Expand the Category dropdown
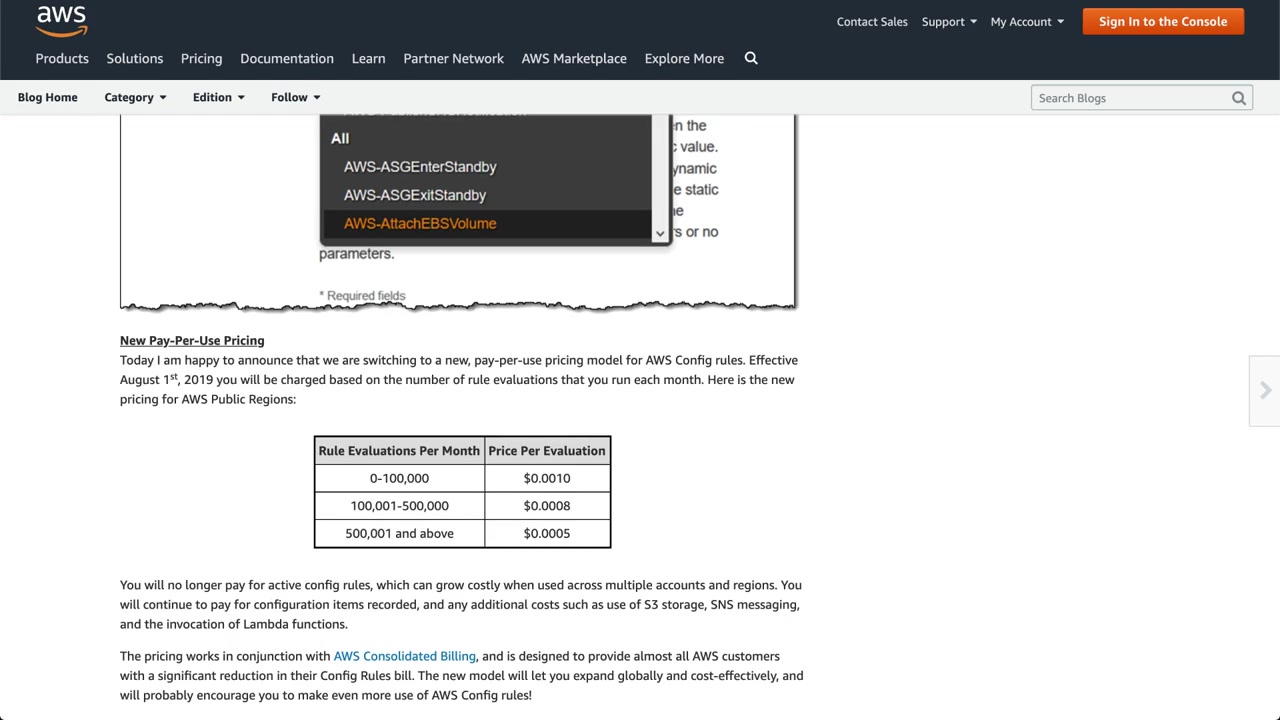The image size is (1280, 720). (x=135, y=97)
